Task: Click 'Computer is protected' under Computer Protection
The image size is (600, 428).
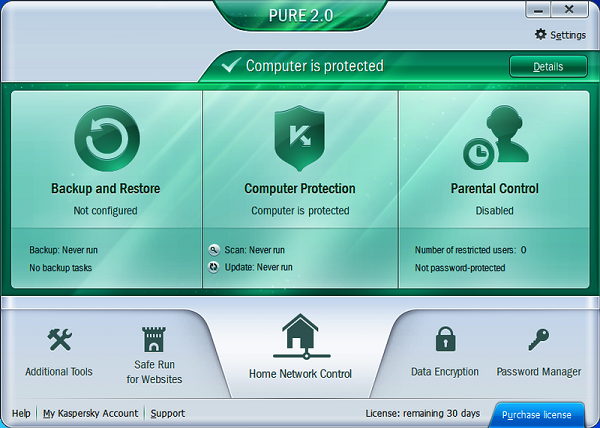Action: (x=300, y=211)
